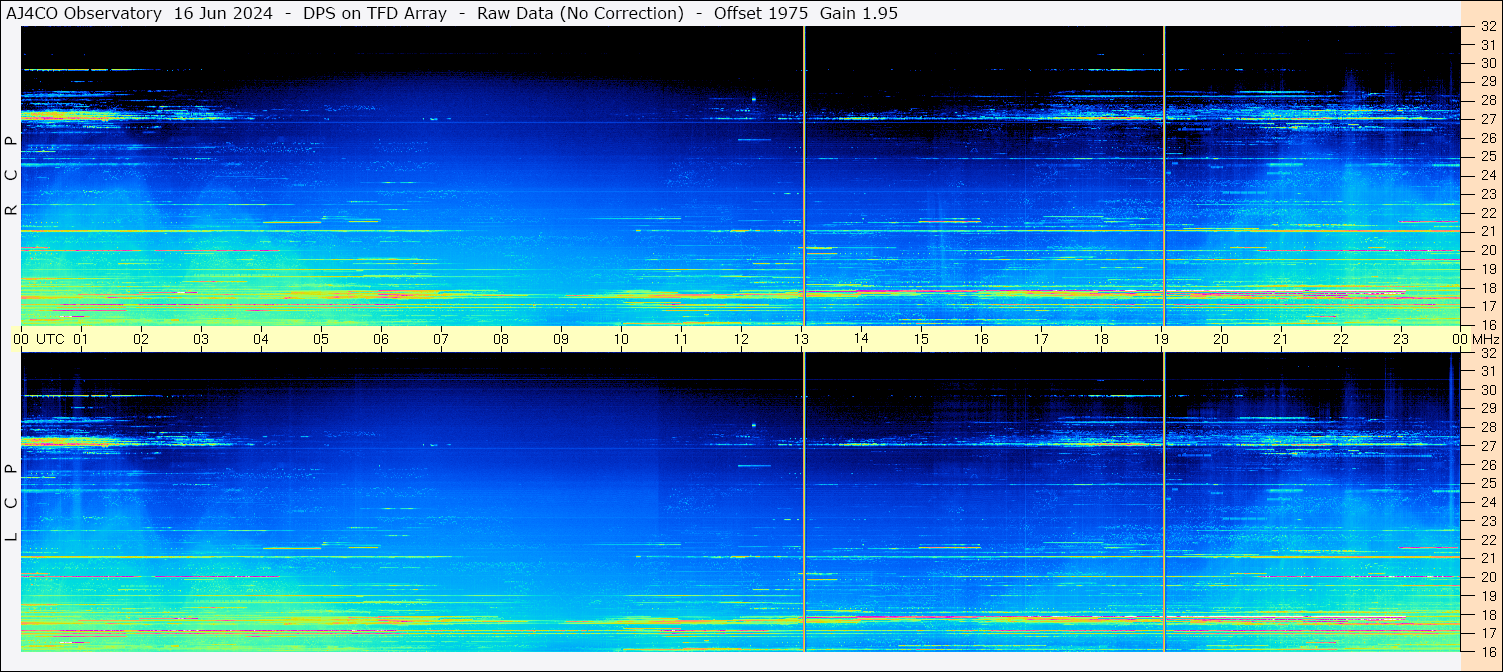Viewport: 1503px width, 672px height.
Task: Click green vertical marker at 13 UTC in RCP panel
Action: [804, 176]
